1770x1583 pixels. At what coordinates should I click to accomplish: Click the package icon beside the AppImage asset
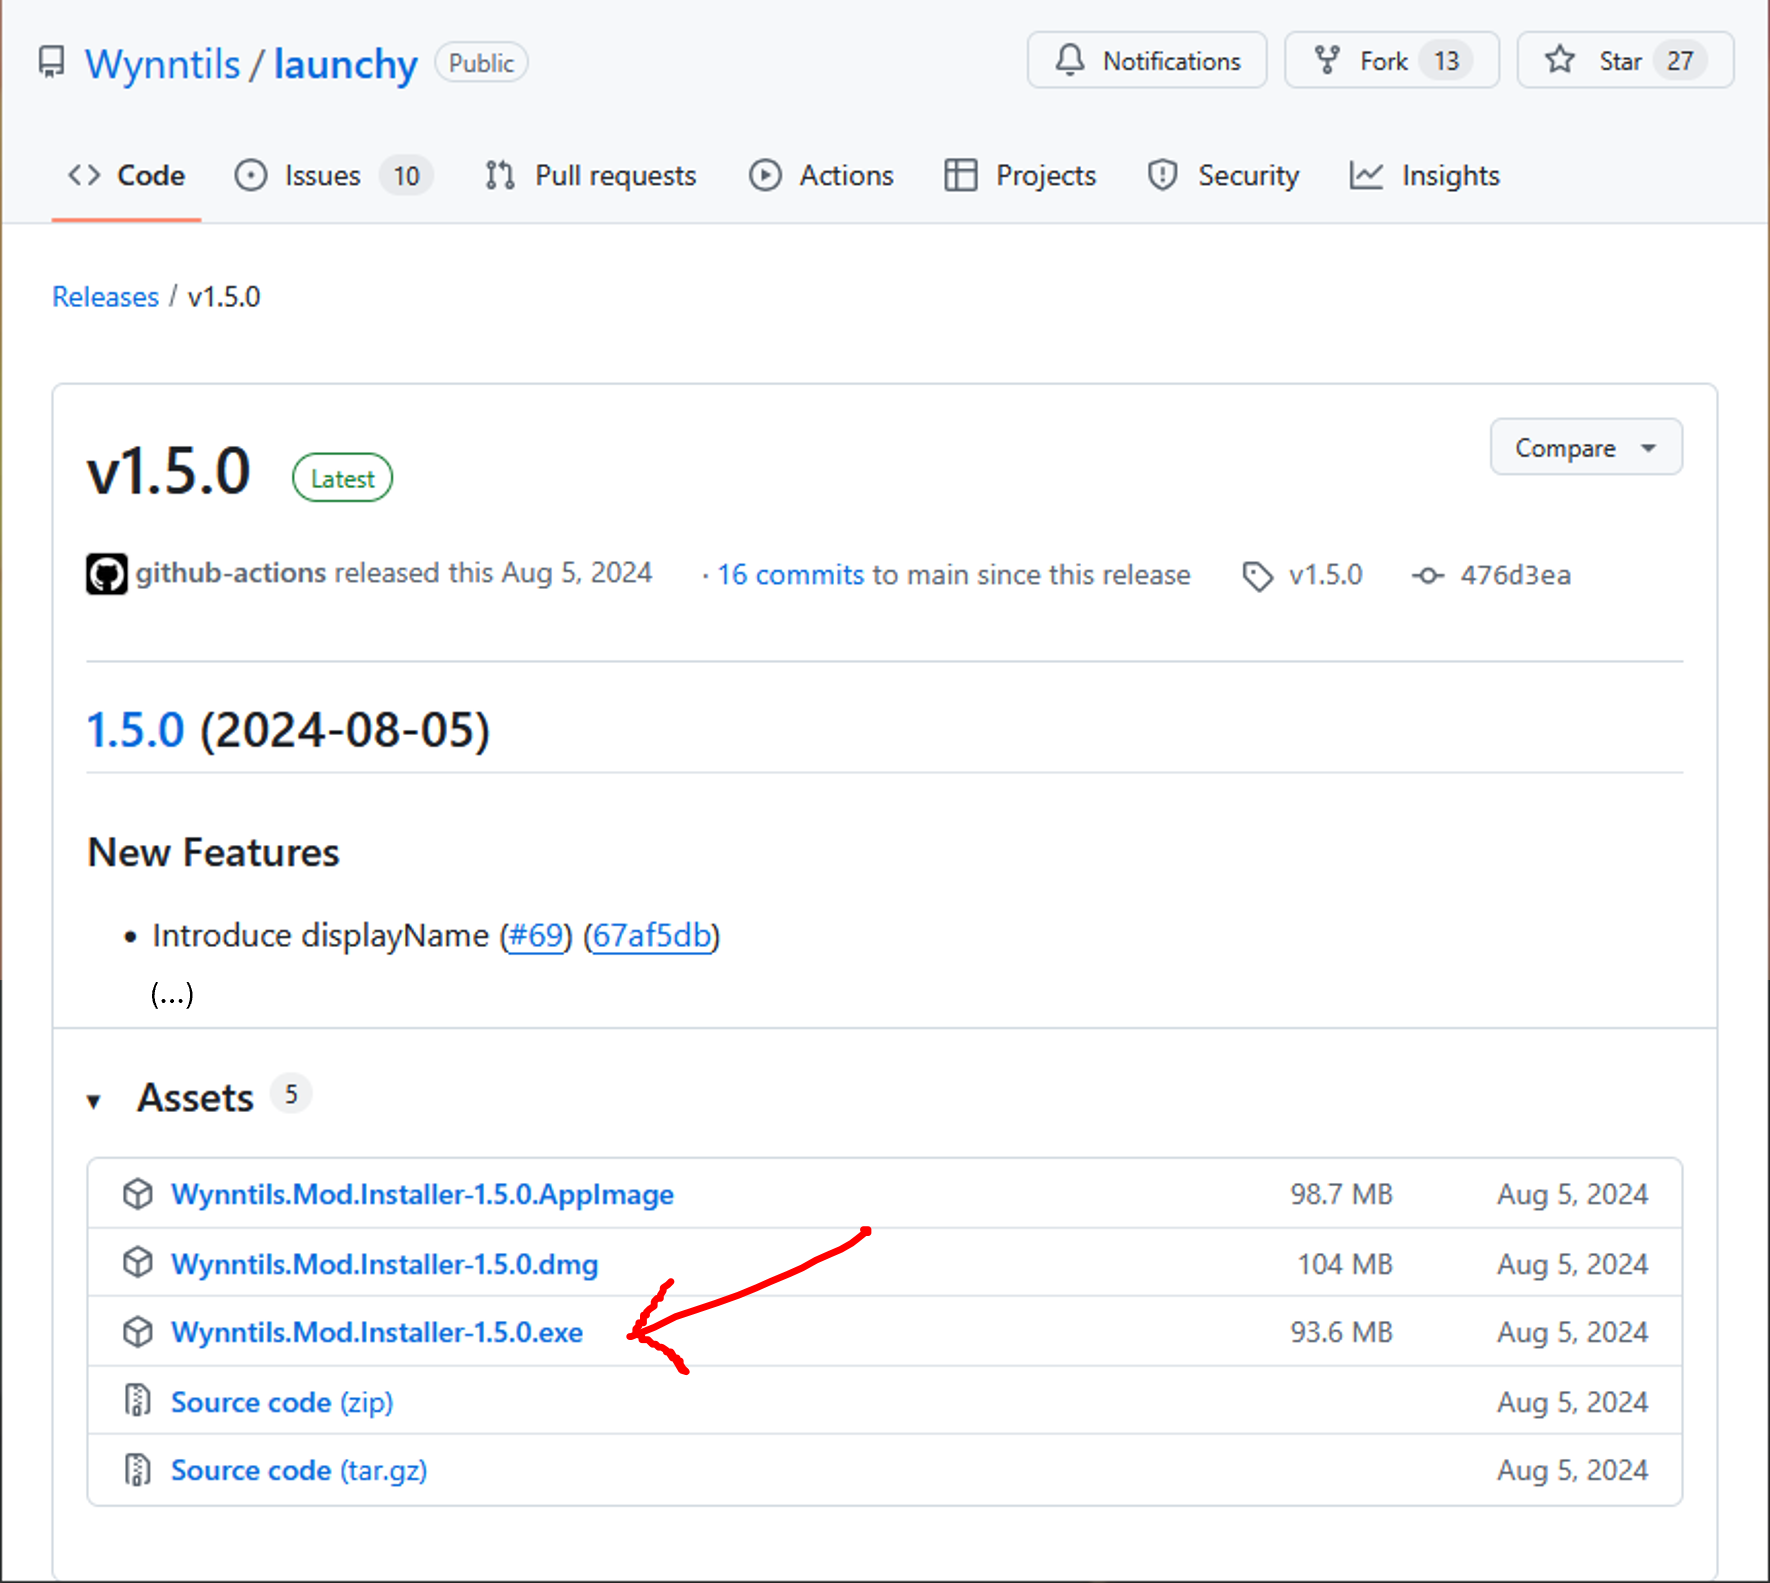(138, 1194)
